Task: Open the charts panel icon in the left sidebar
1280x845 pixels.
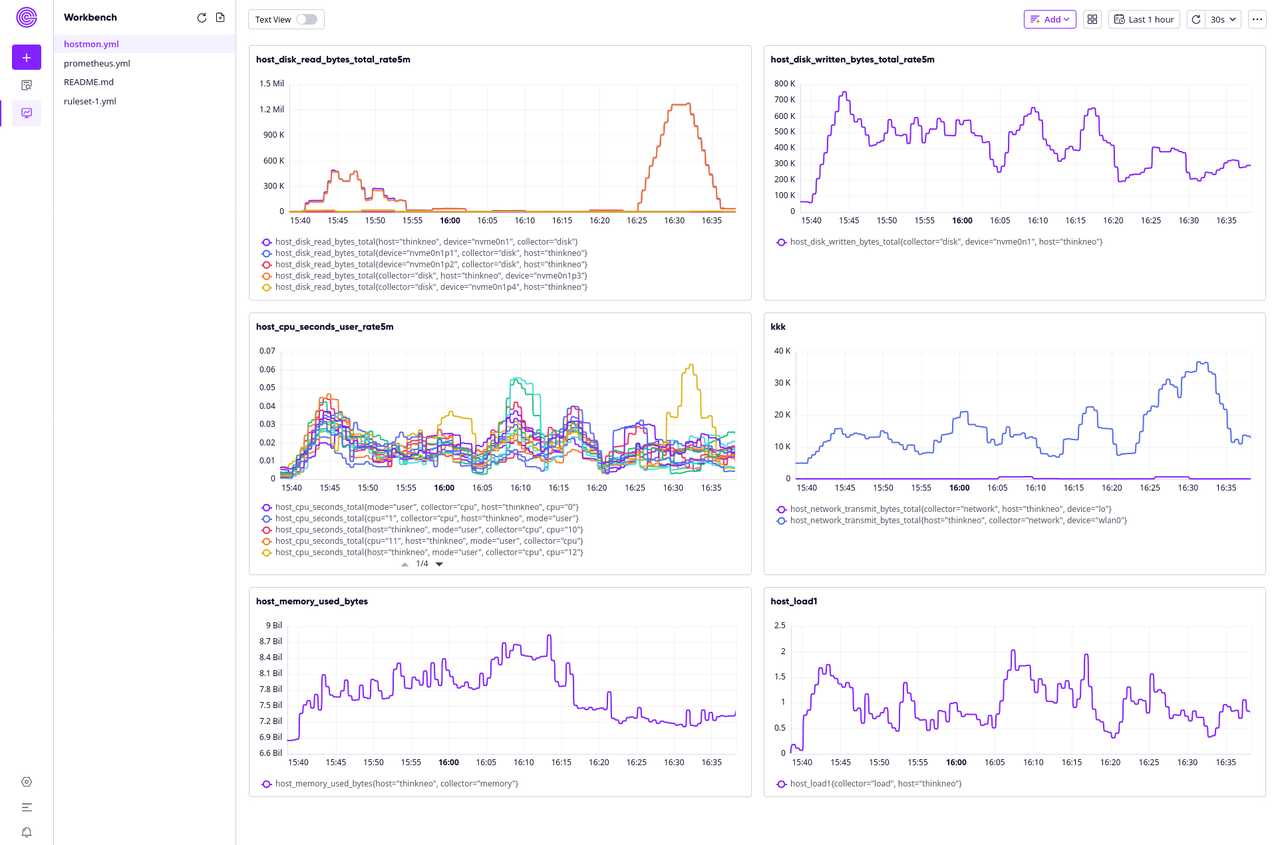Action: pos(26,113)
